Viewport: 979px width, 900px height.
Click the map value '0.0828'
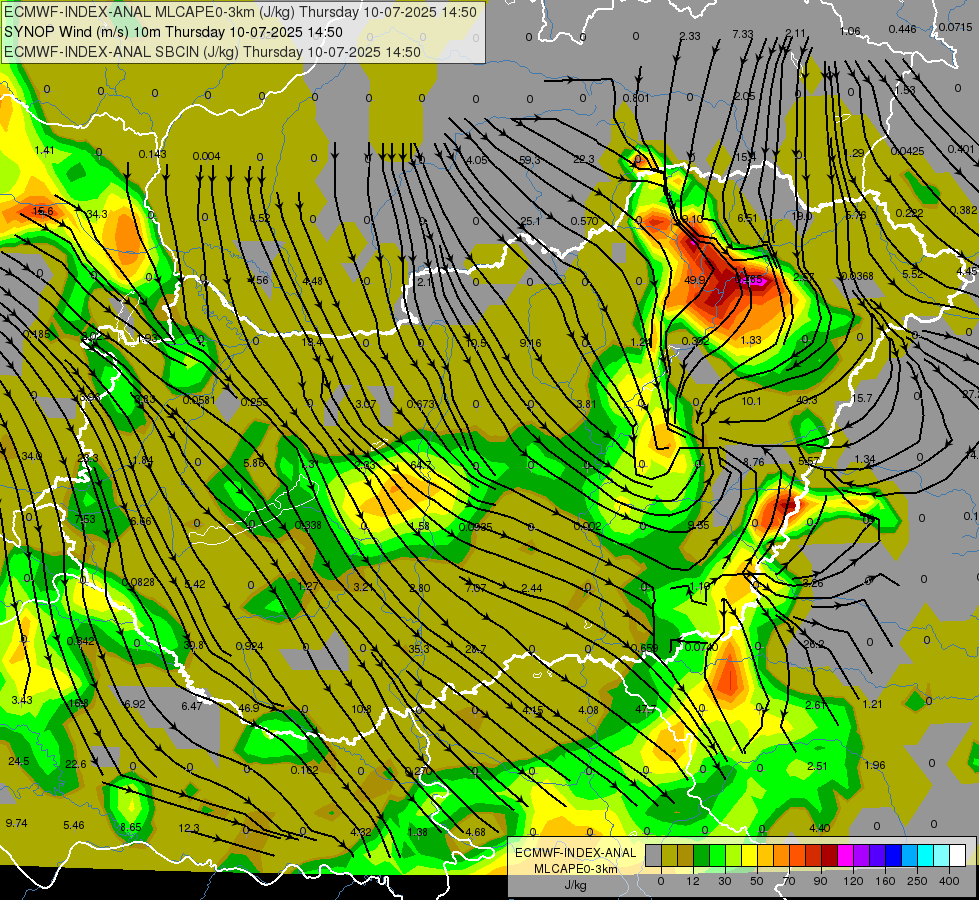(138, 582)
